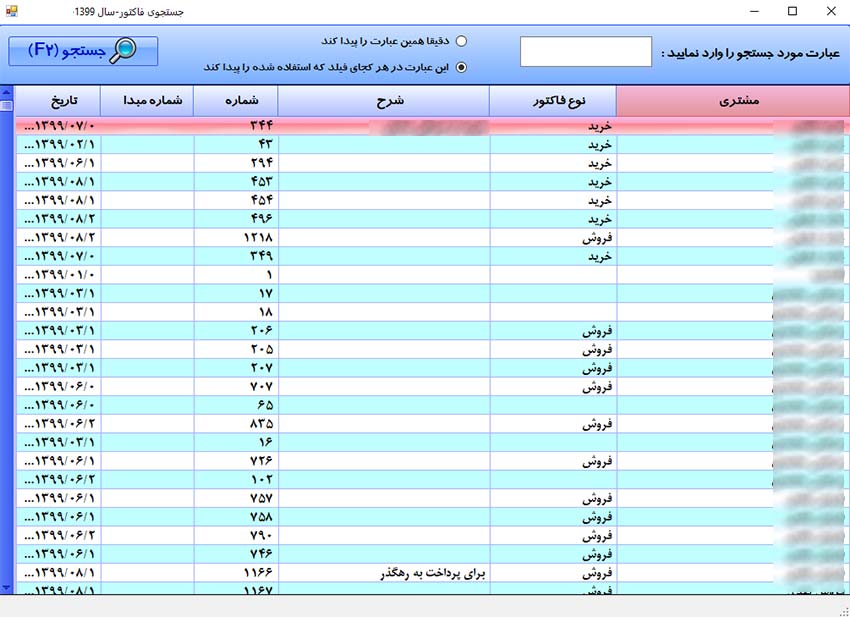Screen dimensions: 850x617
Task: Click the application icon in title bar
Action: pyautogui.click(x=11, y=11)
